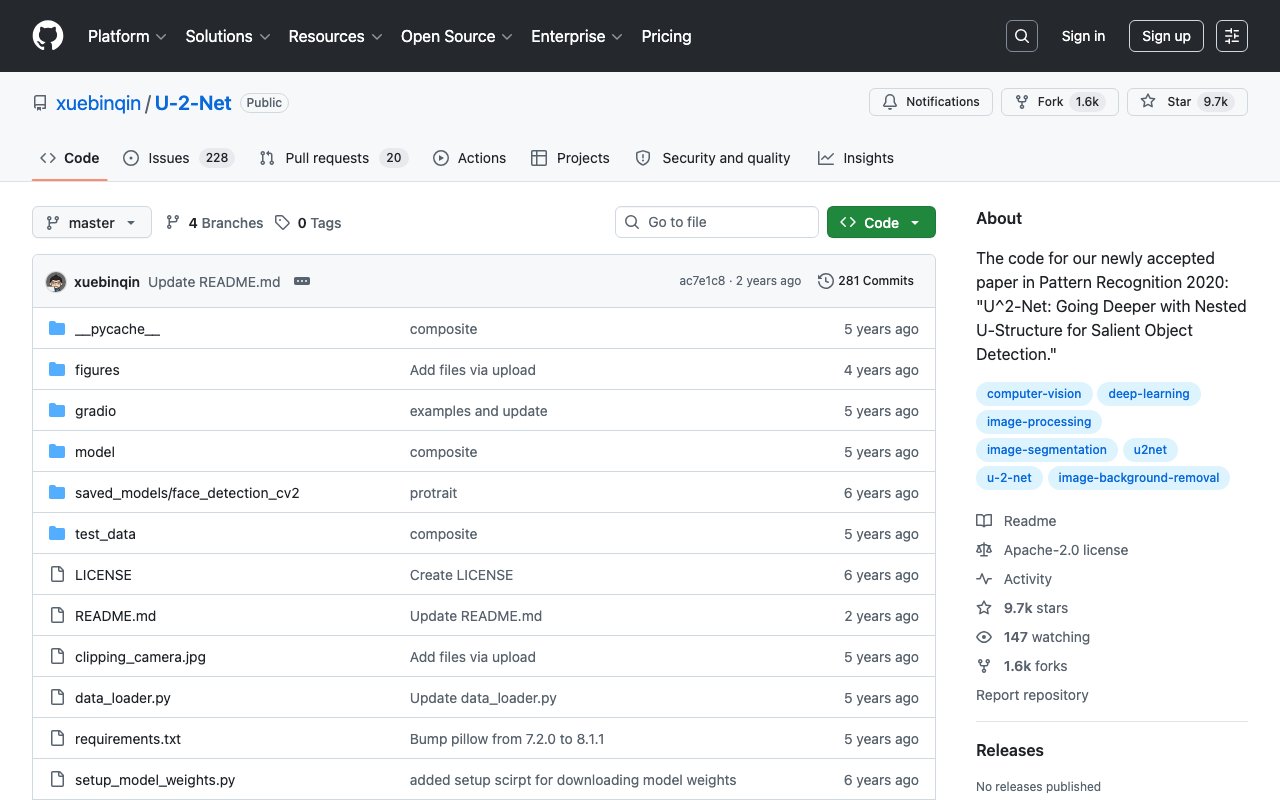Click the Activity pulse icon
Viewport: 1280px width, 800px height.
(984, 579)
